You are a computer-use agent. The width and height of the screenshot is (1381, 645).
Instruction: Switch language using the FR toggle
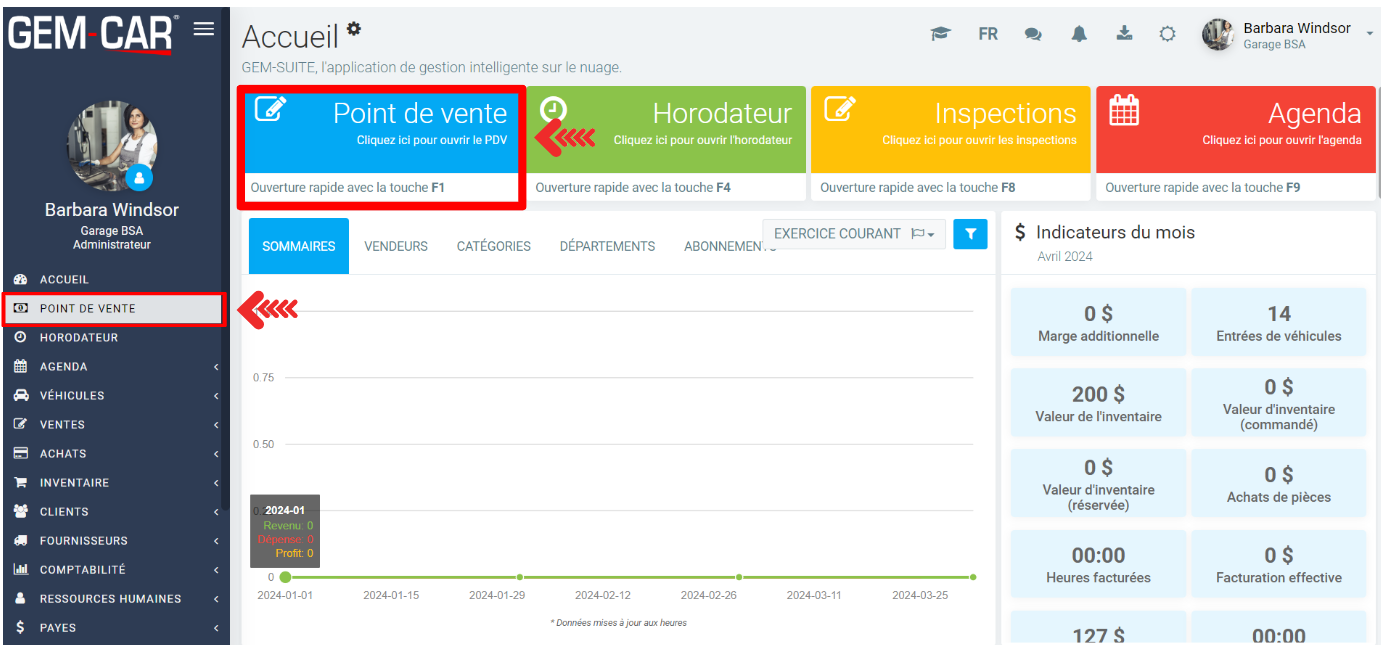[x=988, y=34]
